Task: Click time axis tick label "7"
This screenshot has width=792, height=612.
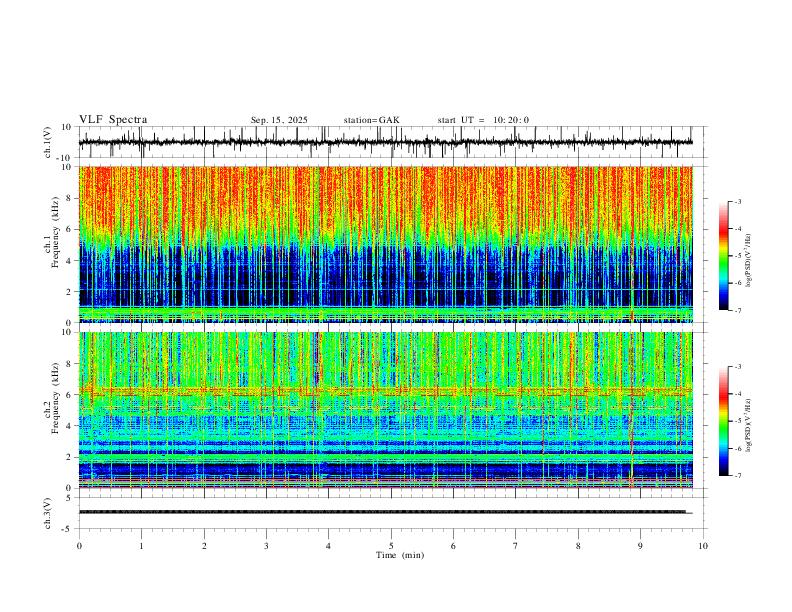Action: click(516, 546)
